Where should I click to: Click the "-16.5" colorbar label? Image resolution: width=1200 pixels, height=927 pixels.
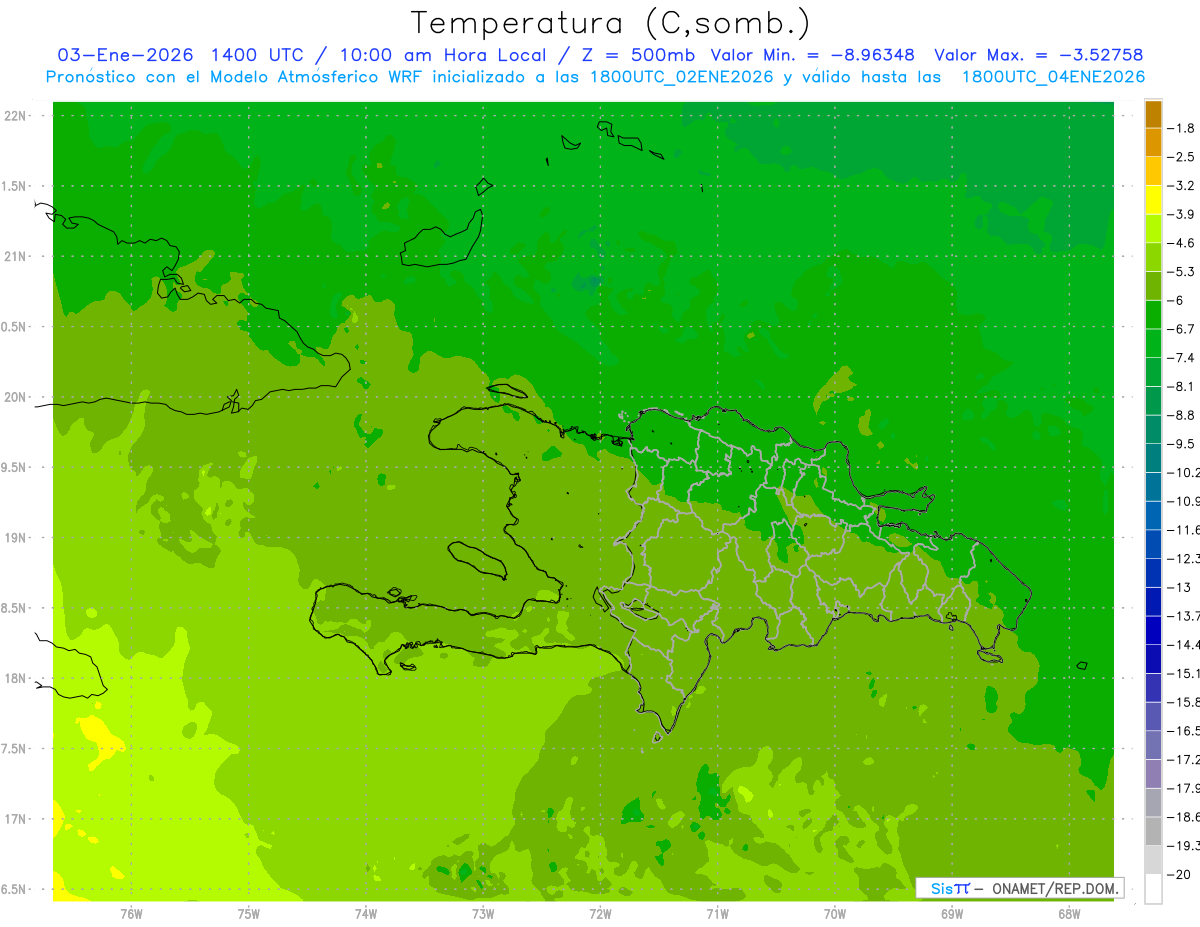pos(1184,730)
